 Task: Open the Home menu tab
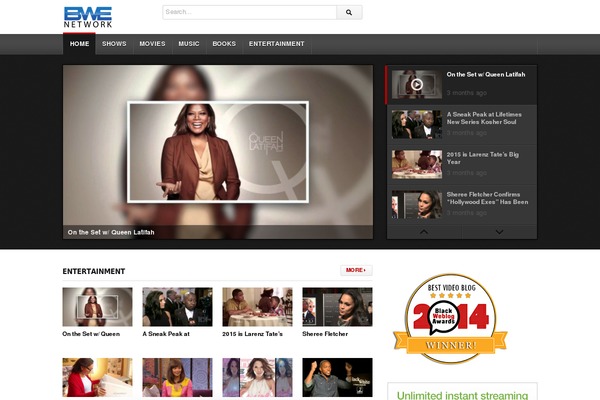click(x=79, y=44)
